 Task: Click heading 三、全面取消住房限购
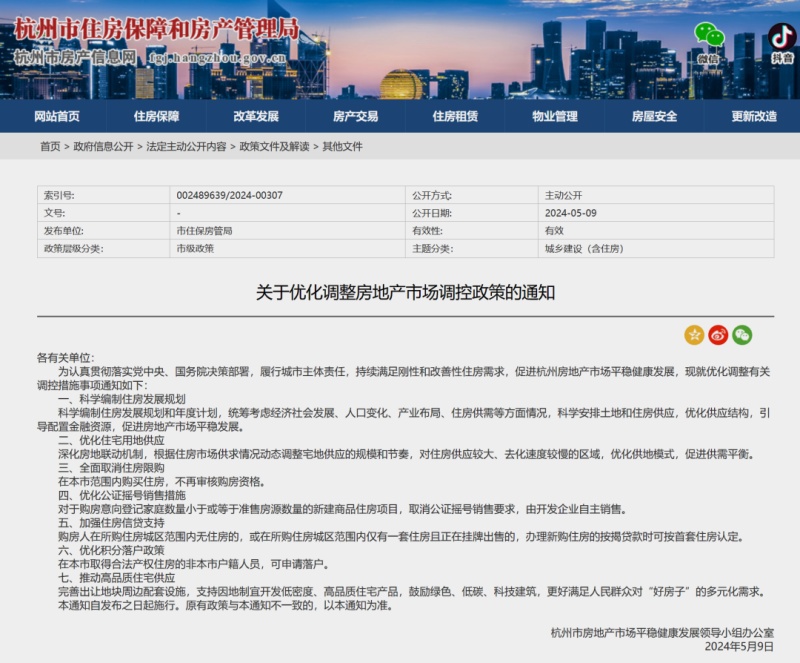click(x=111, y=468)
